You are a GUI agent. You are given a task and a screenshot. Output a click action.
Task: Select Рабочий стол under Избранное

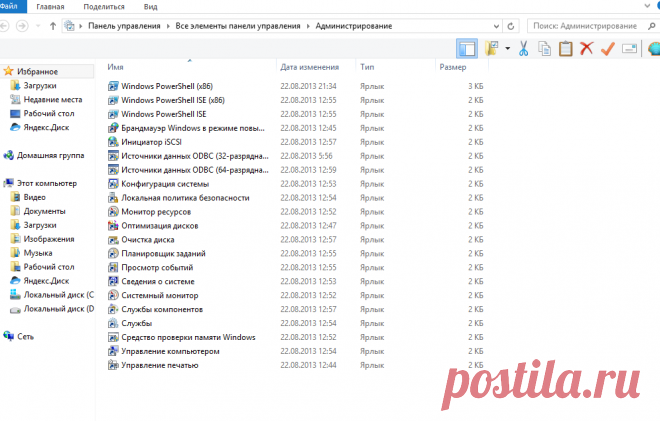click(x=49, y=113)
